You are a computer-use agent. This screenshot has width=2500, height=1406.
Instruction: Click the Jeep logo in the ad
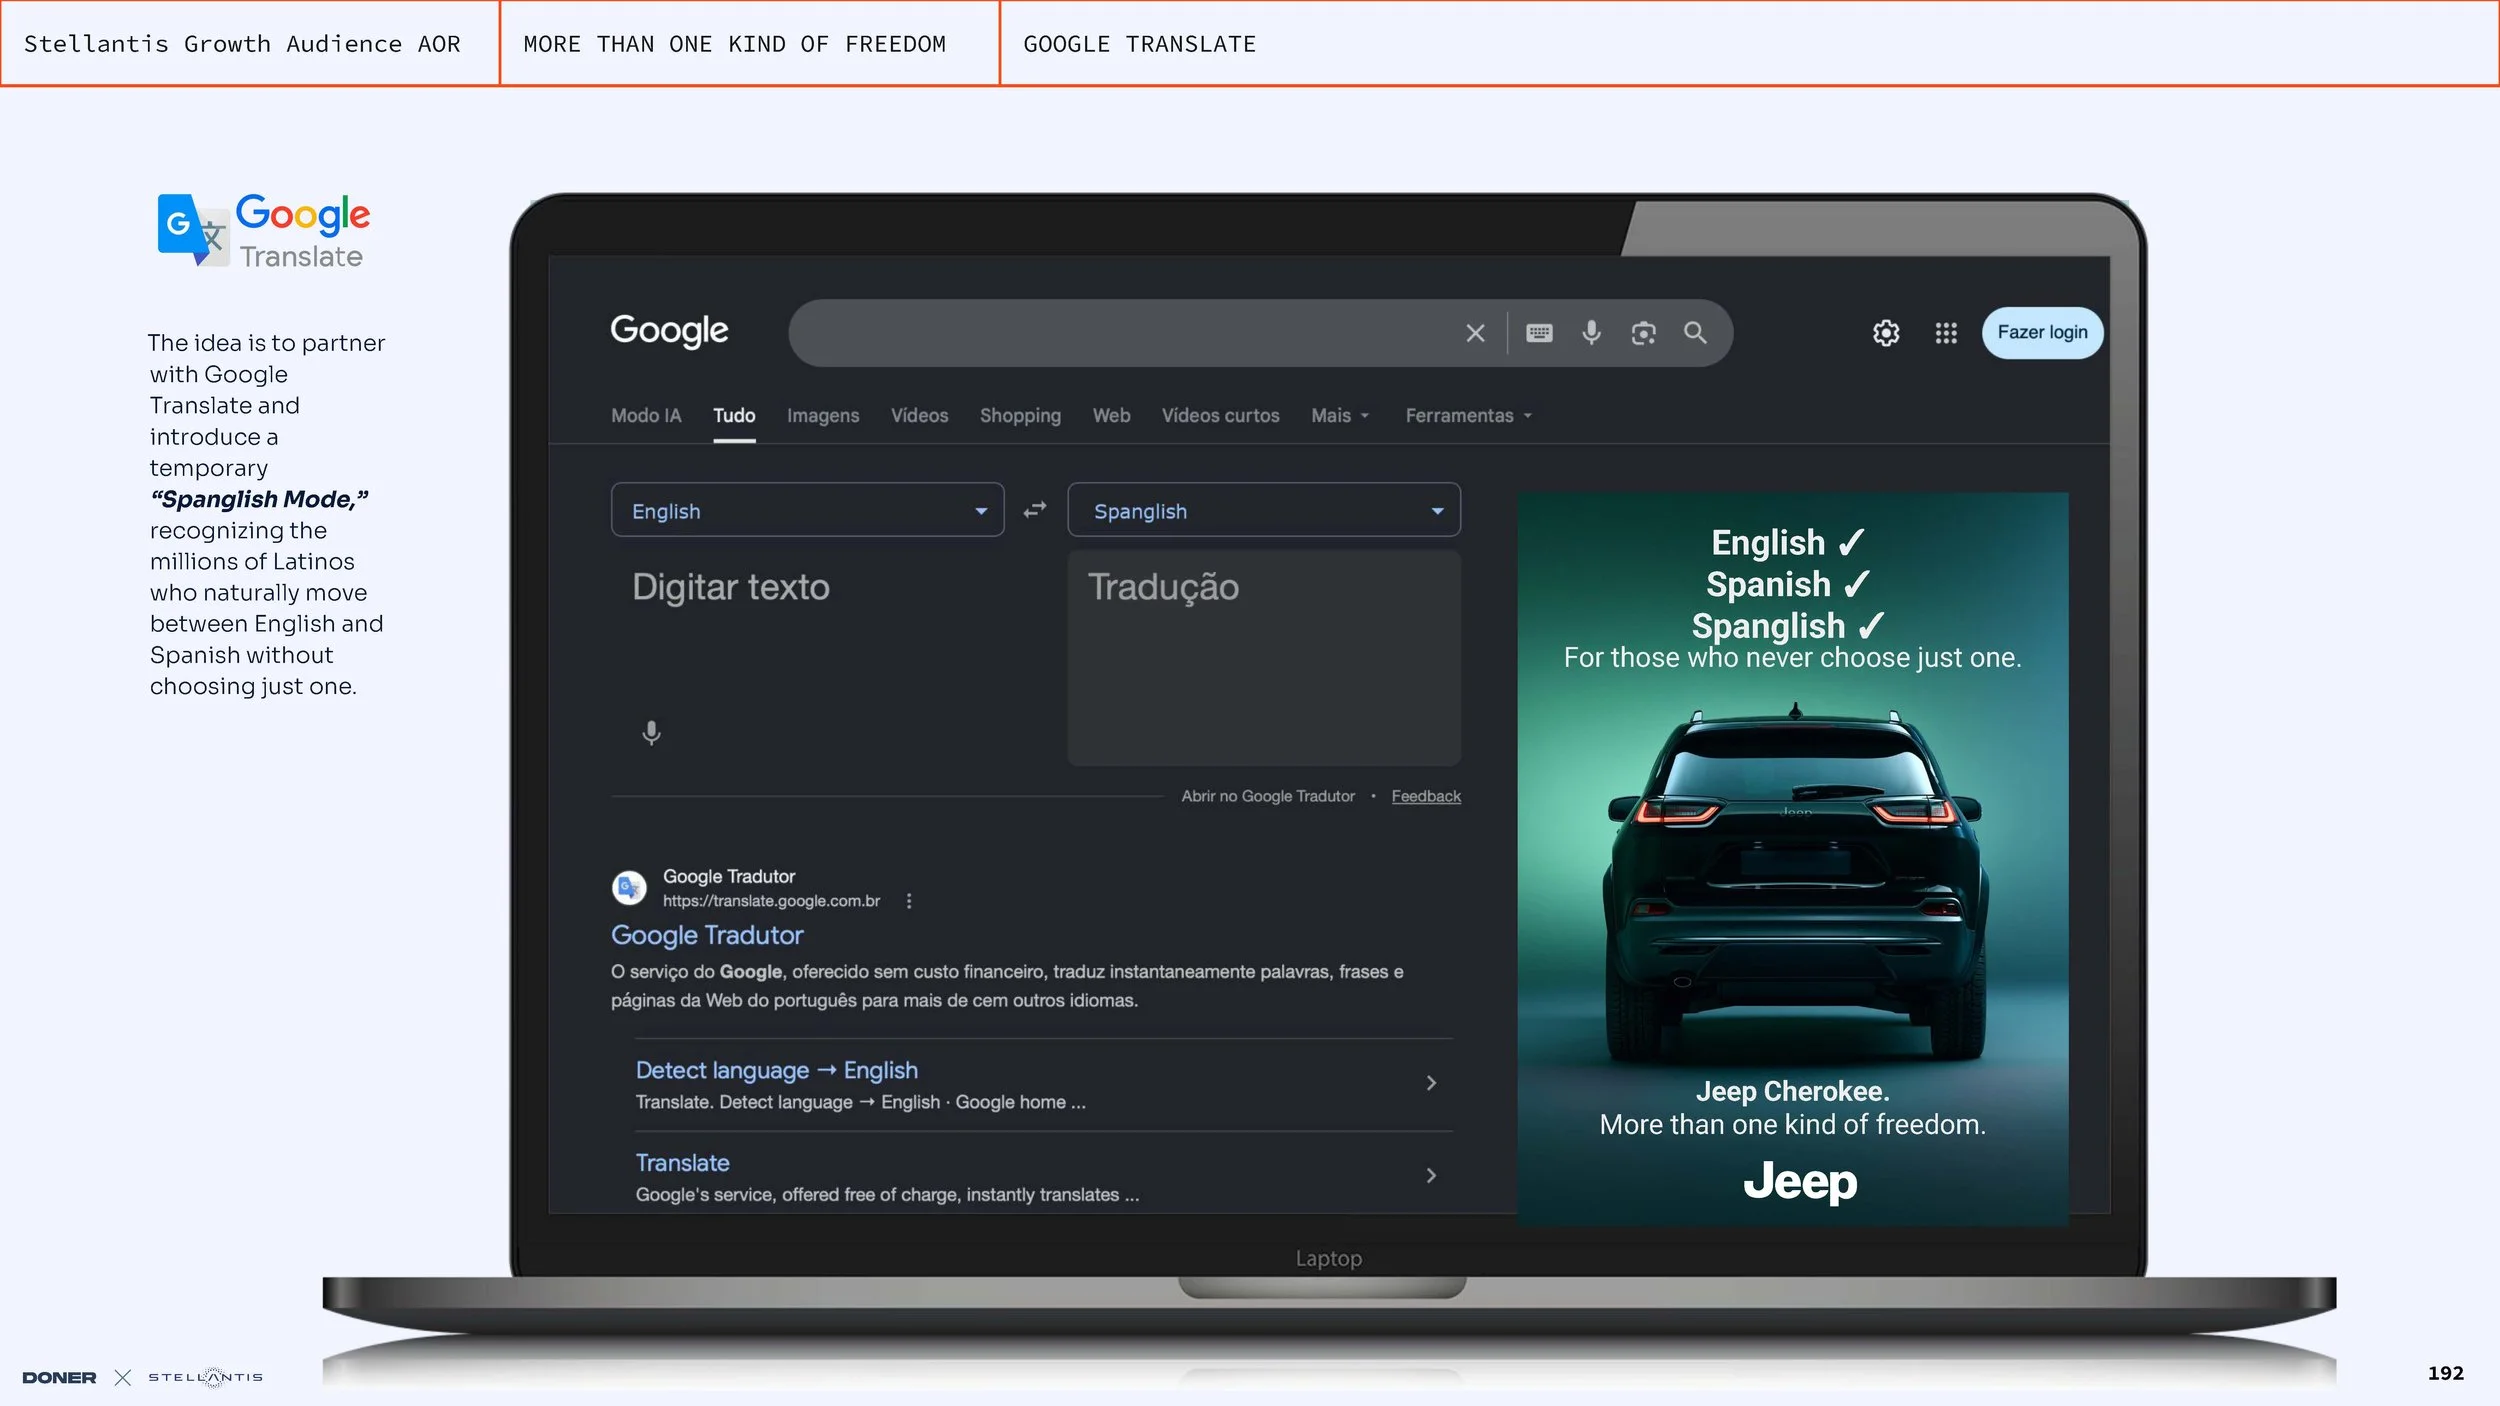(1800, 1181)
